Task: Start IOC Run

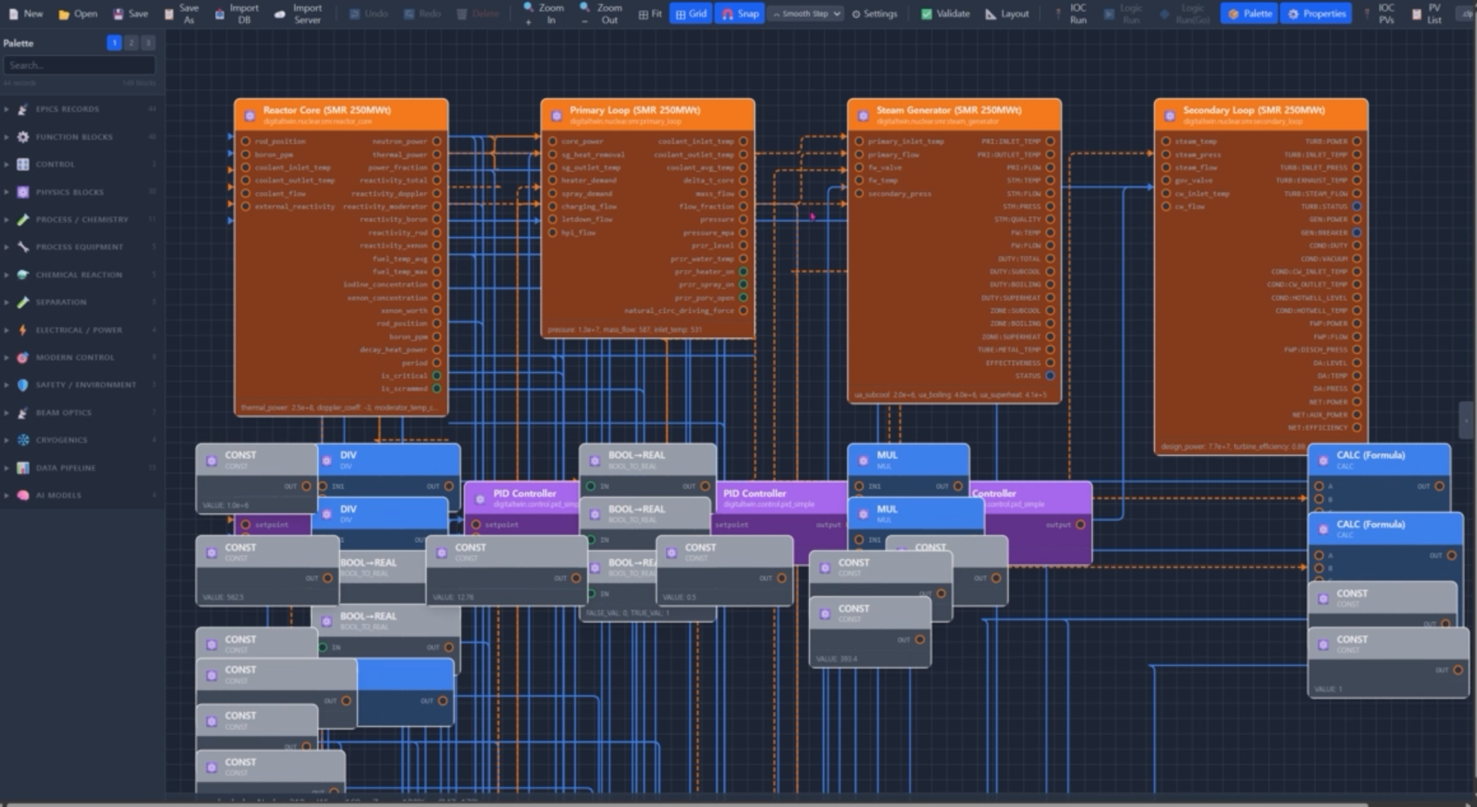Action: point(1071,14)
